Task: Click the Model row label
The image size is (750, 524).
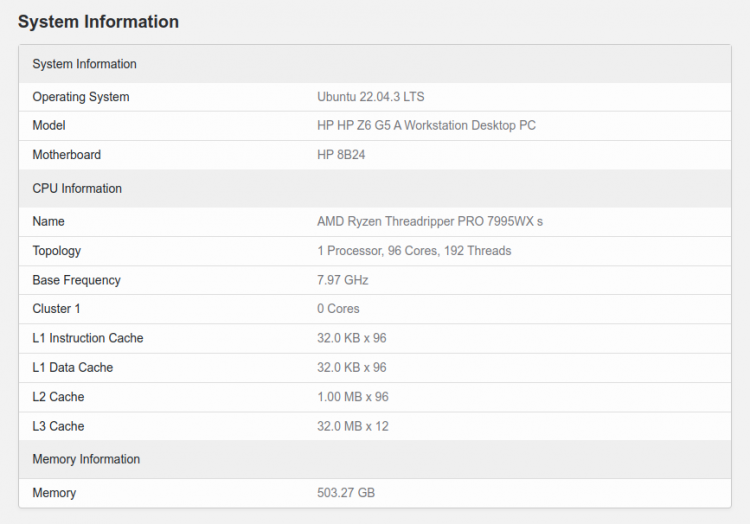Action: (x=49, y=126)
